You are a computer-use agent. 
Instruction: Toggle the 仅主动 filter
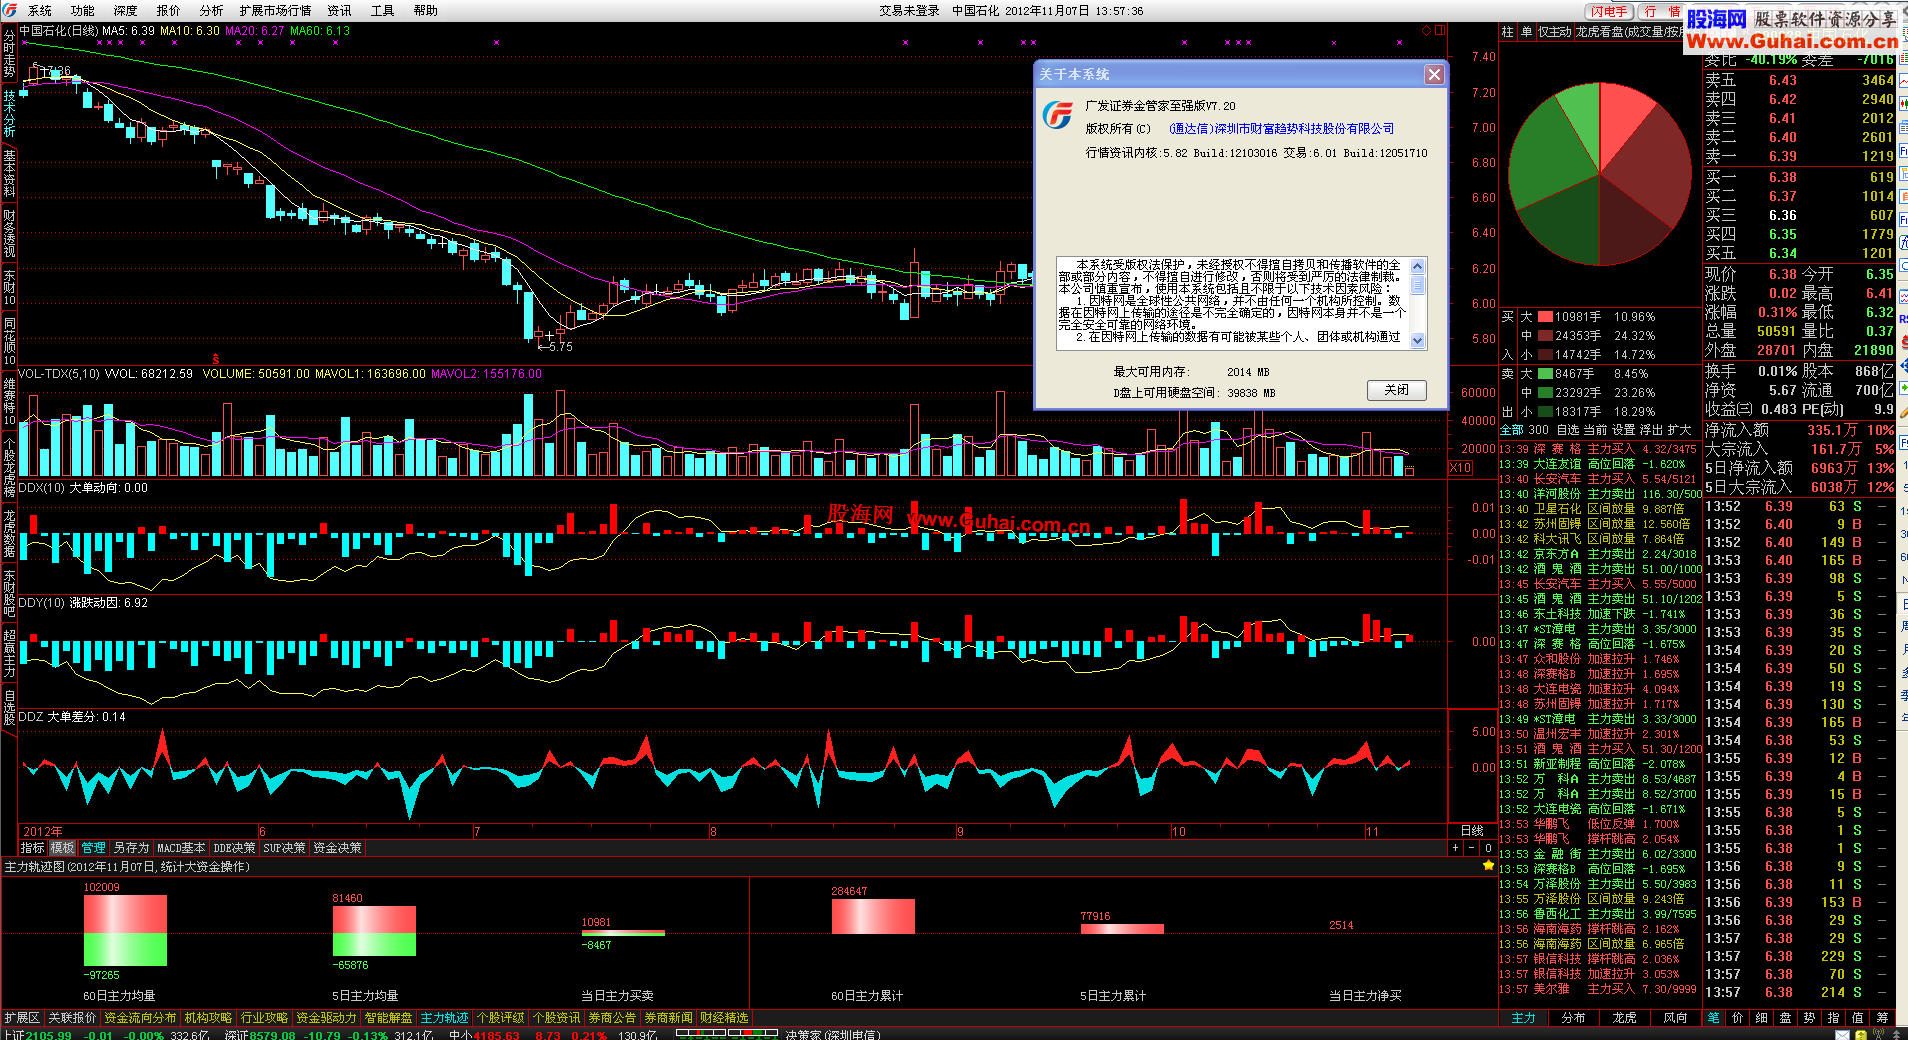[1554, 32]
